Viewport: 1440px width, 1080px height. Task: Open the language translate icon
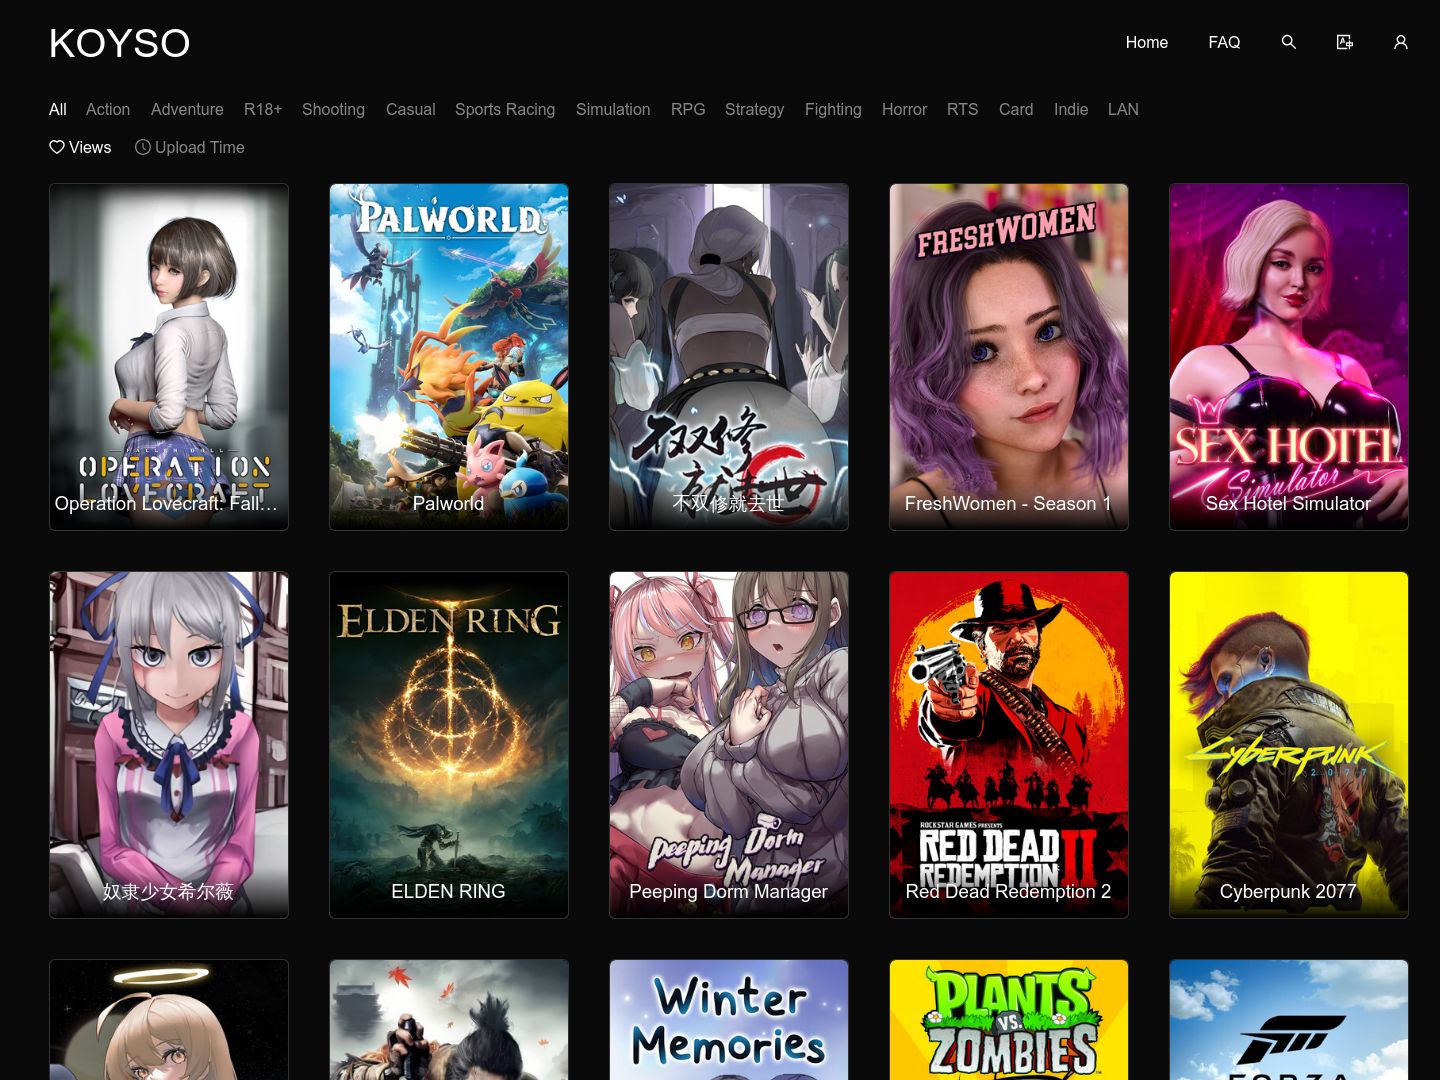1345,42
